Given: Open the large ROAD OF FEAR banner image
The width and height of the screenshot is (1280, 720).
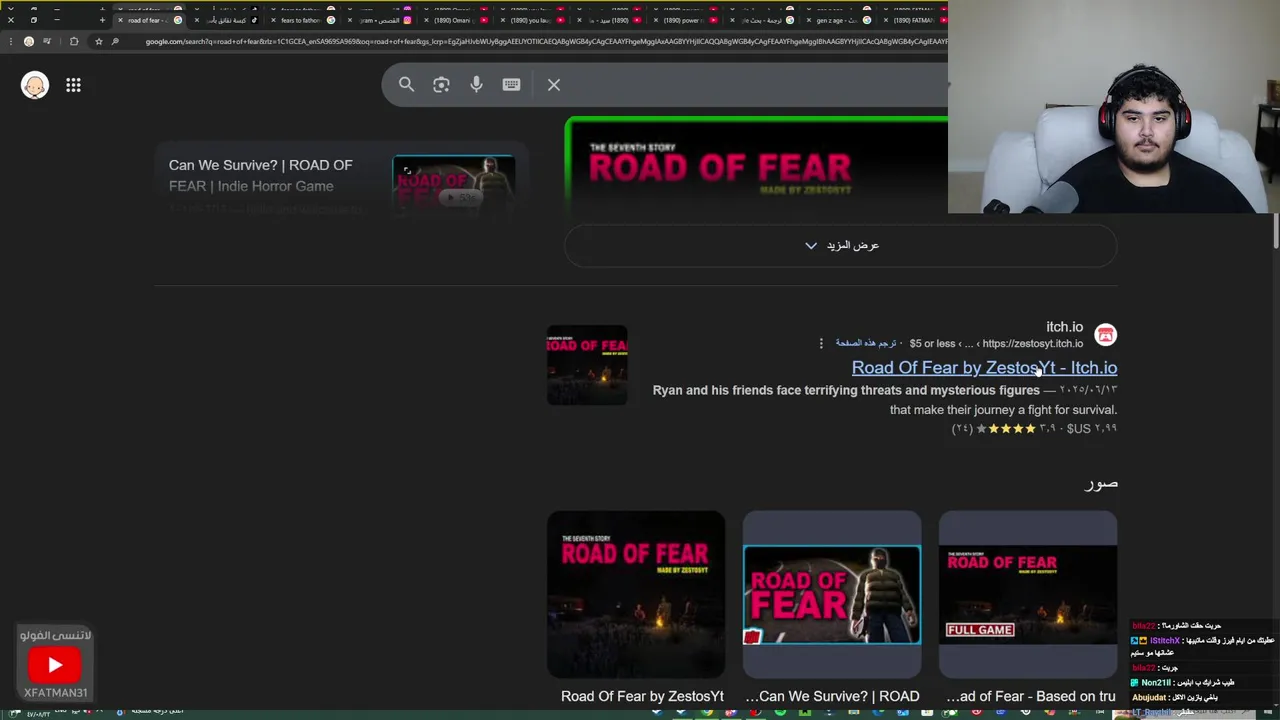Looking at the screenshot, I should point(756,167).
